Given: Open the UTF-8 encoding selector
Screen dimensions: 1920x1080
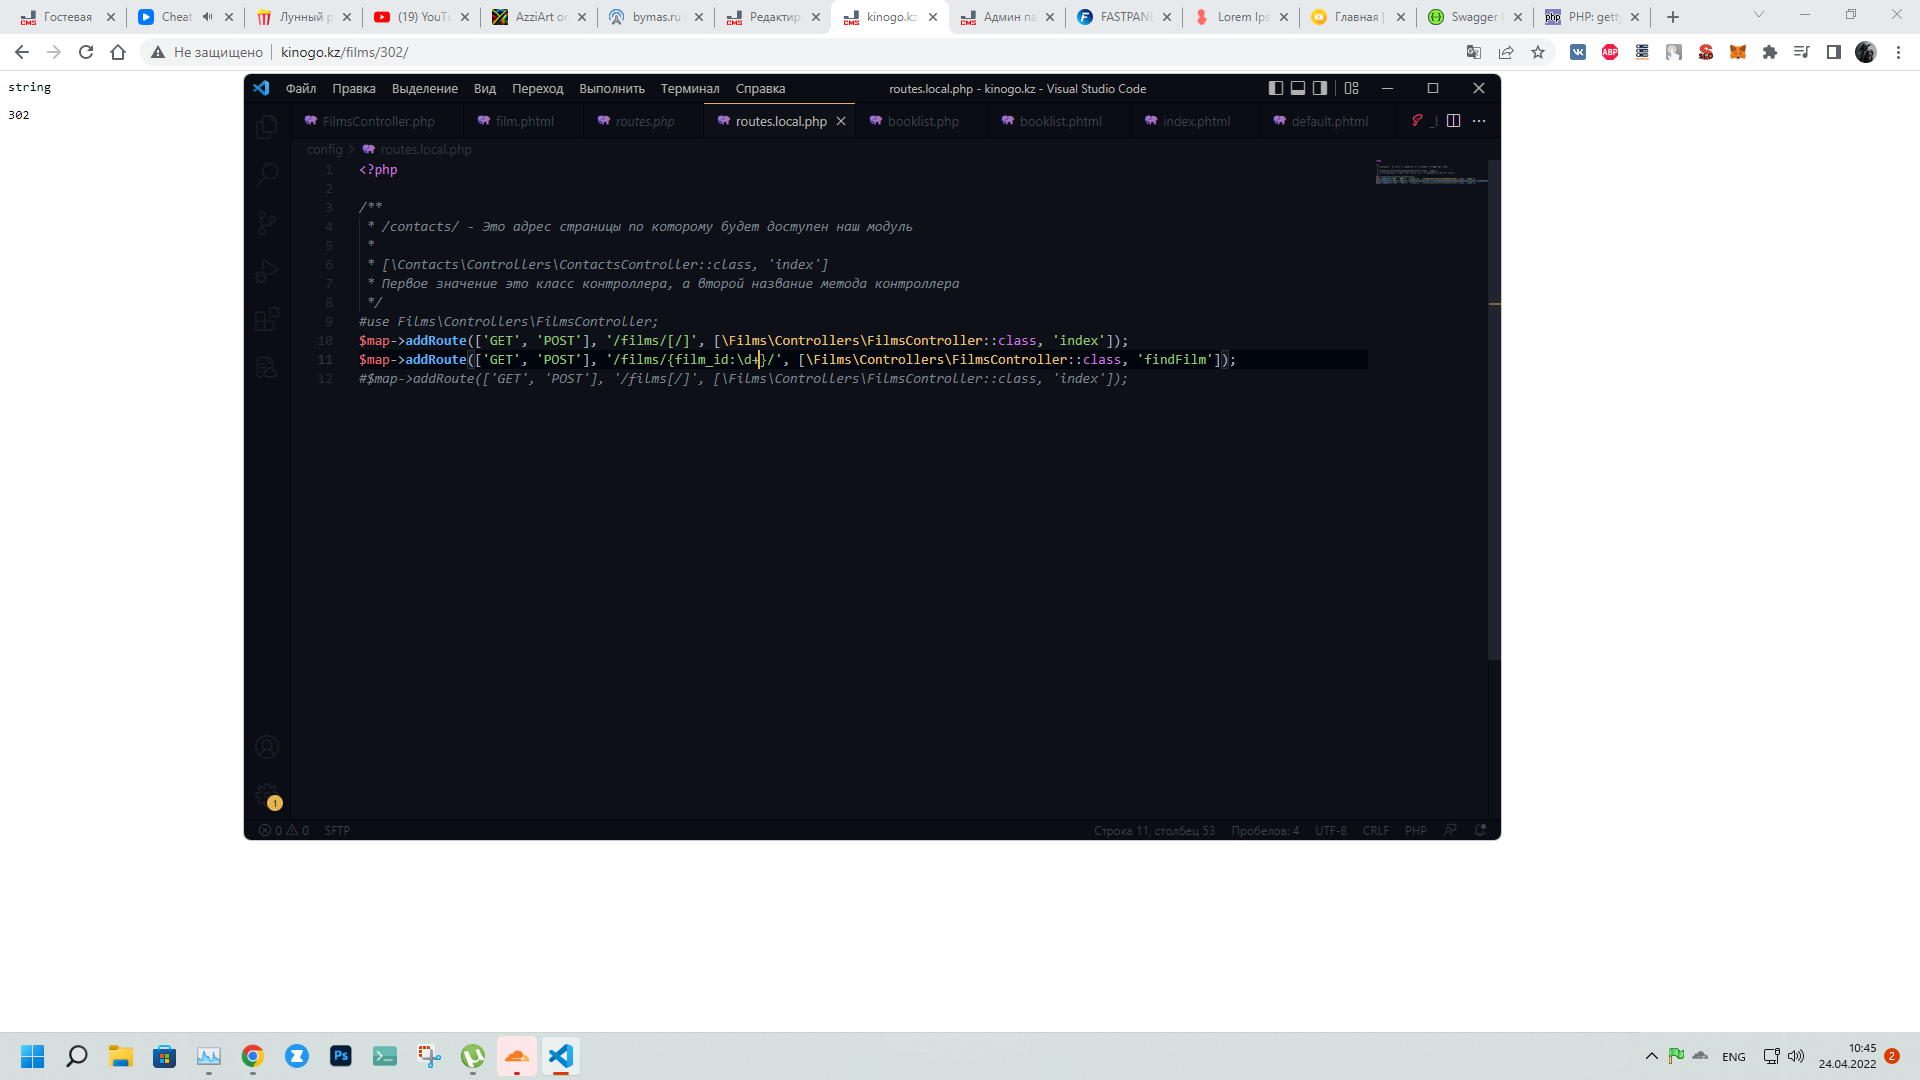Looking at the screenshot, I should [1331, 830].
